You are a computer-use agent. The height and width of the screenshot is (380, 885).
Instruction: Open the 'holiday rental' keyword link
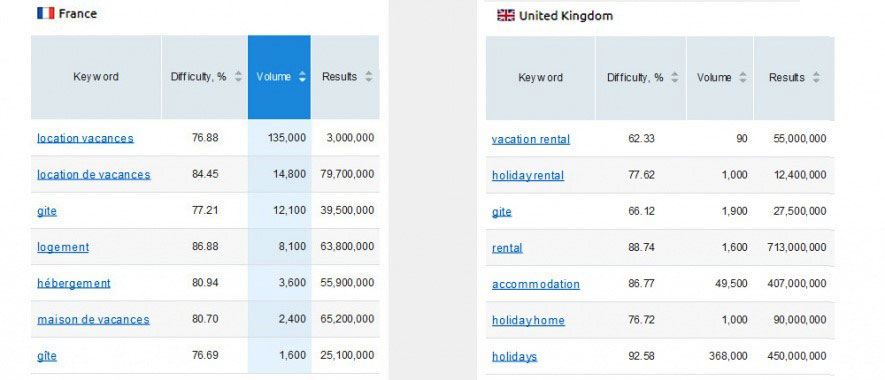[x=528, y=175]
